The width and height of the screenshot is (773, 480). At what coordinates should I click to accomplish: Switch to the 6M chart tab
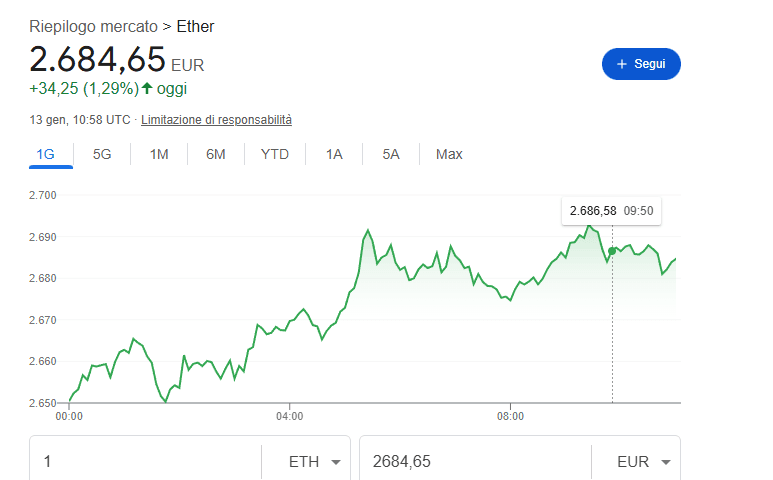pyautogui.click(x=216, y=154)
